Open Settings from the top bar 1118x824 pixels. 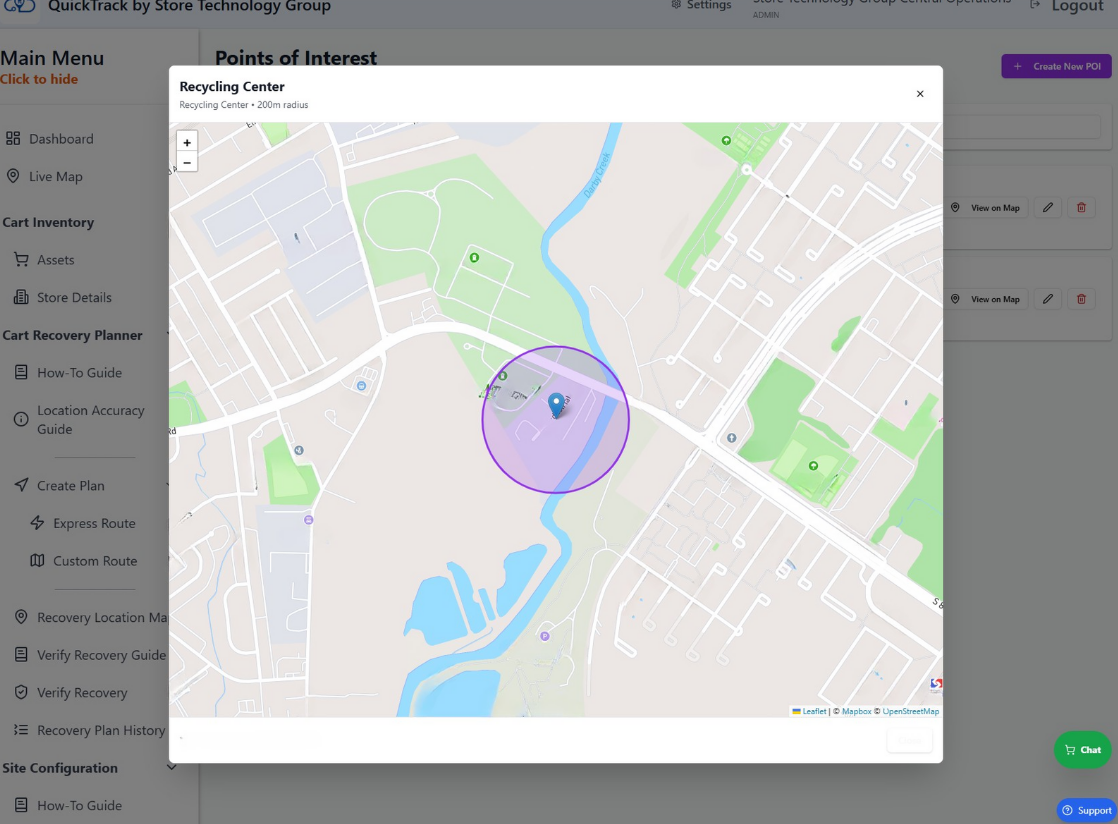(x=701, y=5)
